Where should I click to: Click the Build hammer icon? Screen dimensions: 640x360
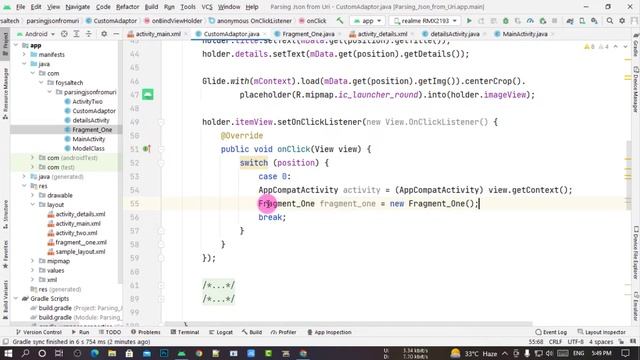click(340, 21)
